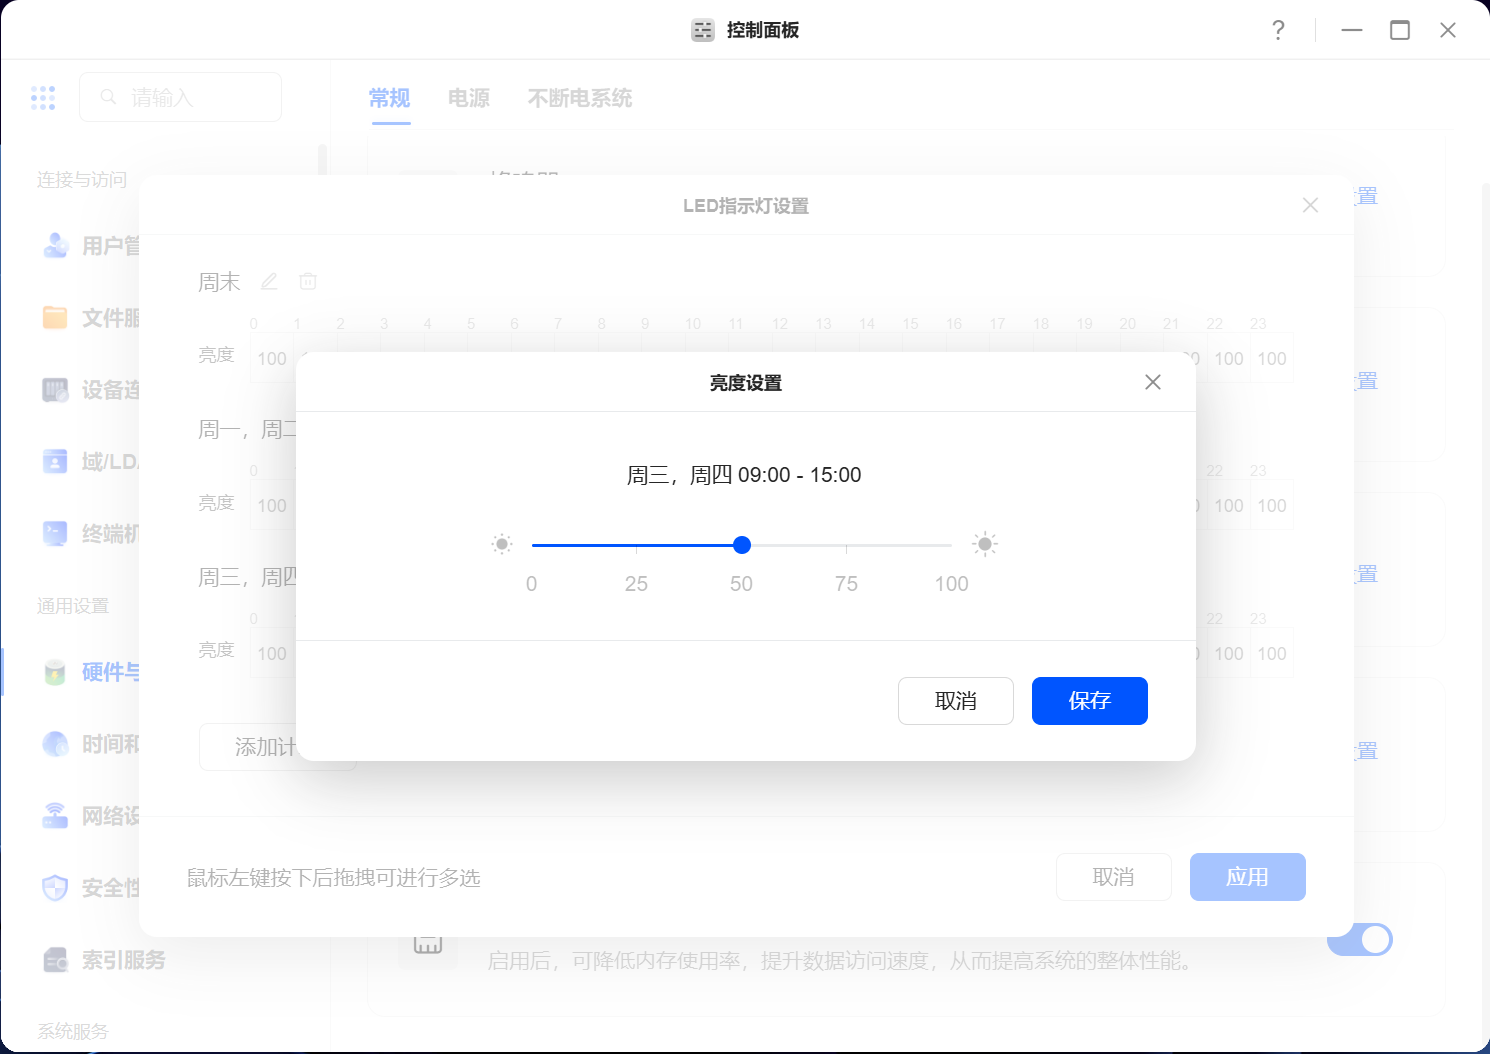Close the LED indicator settings dialog
The width and height of the screenshot is (1490, 1054).
(x=1310, y=205)
